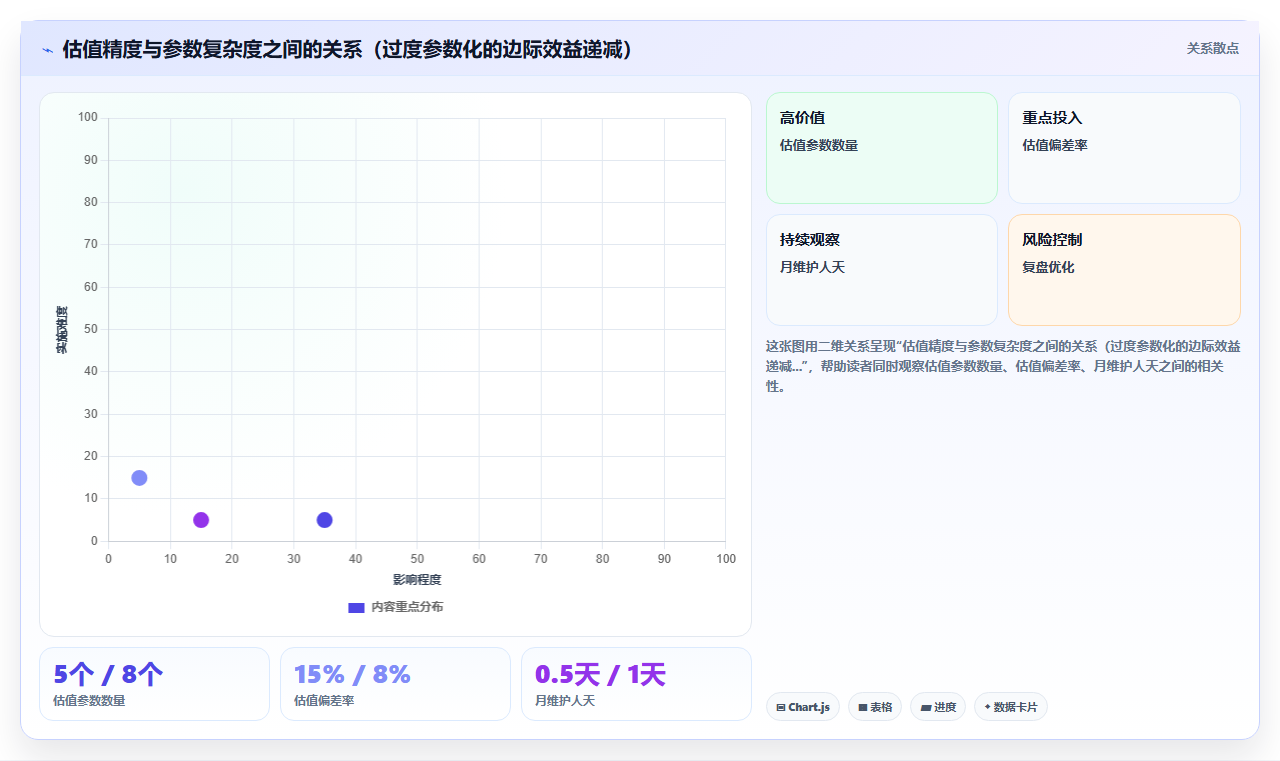The height and width of the screenshot is (761, 1280).
Task: Click the 实施难度 y-axis title
Action: click(x=62, y=329)
